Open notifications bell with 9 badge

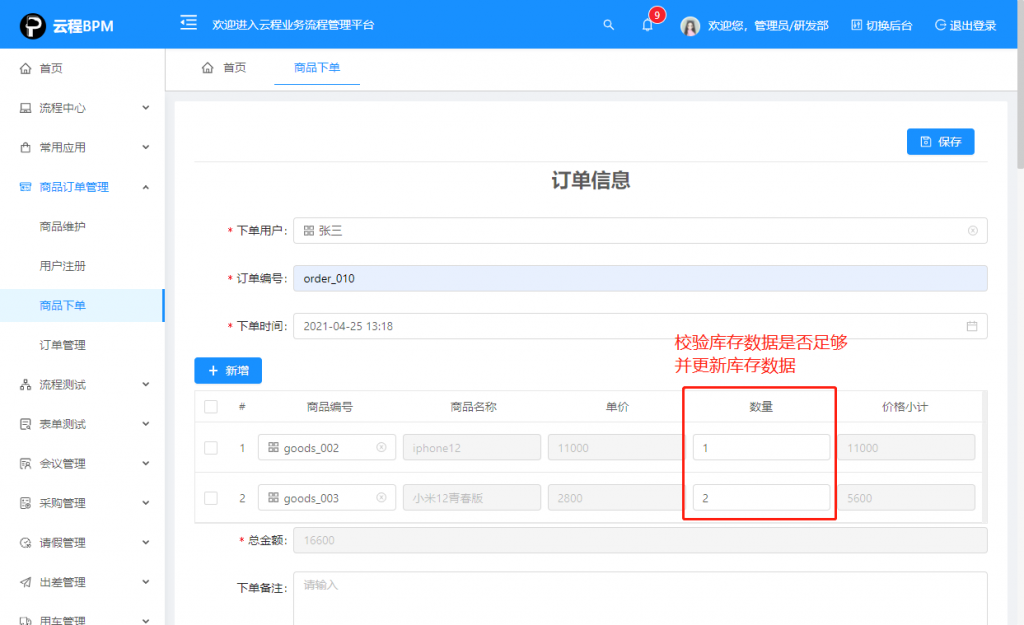click(x=648, y=25)
